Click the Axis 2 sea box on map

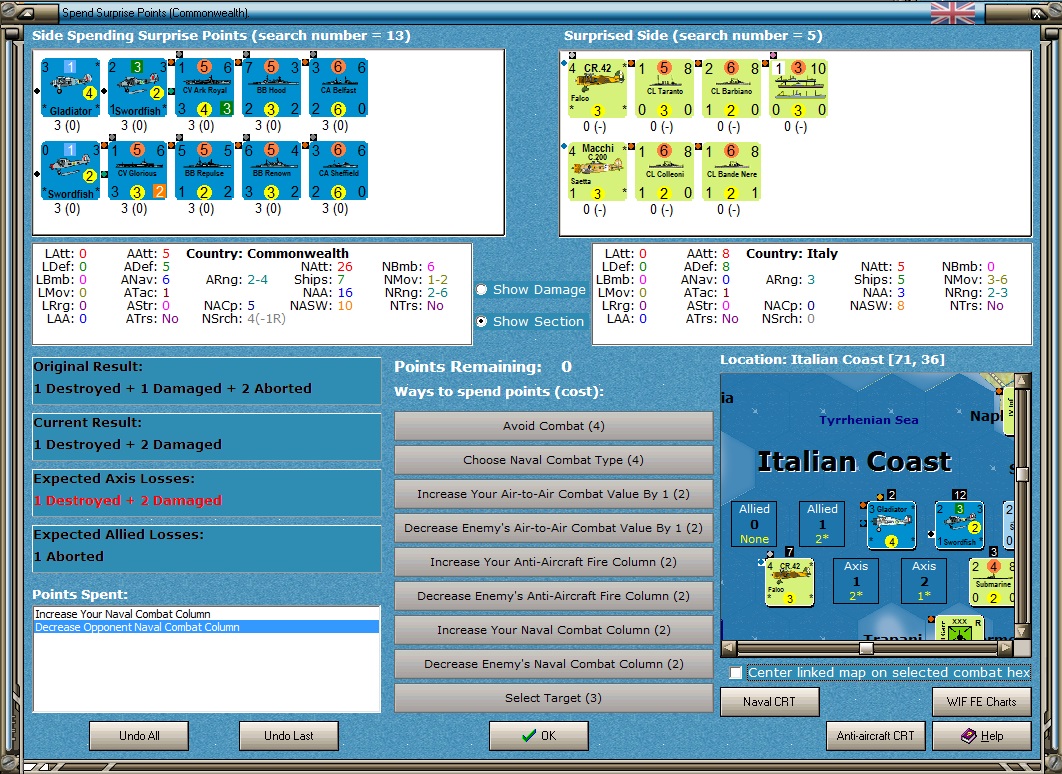(x=923, y=580)
